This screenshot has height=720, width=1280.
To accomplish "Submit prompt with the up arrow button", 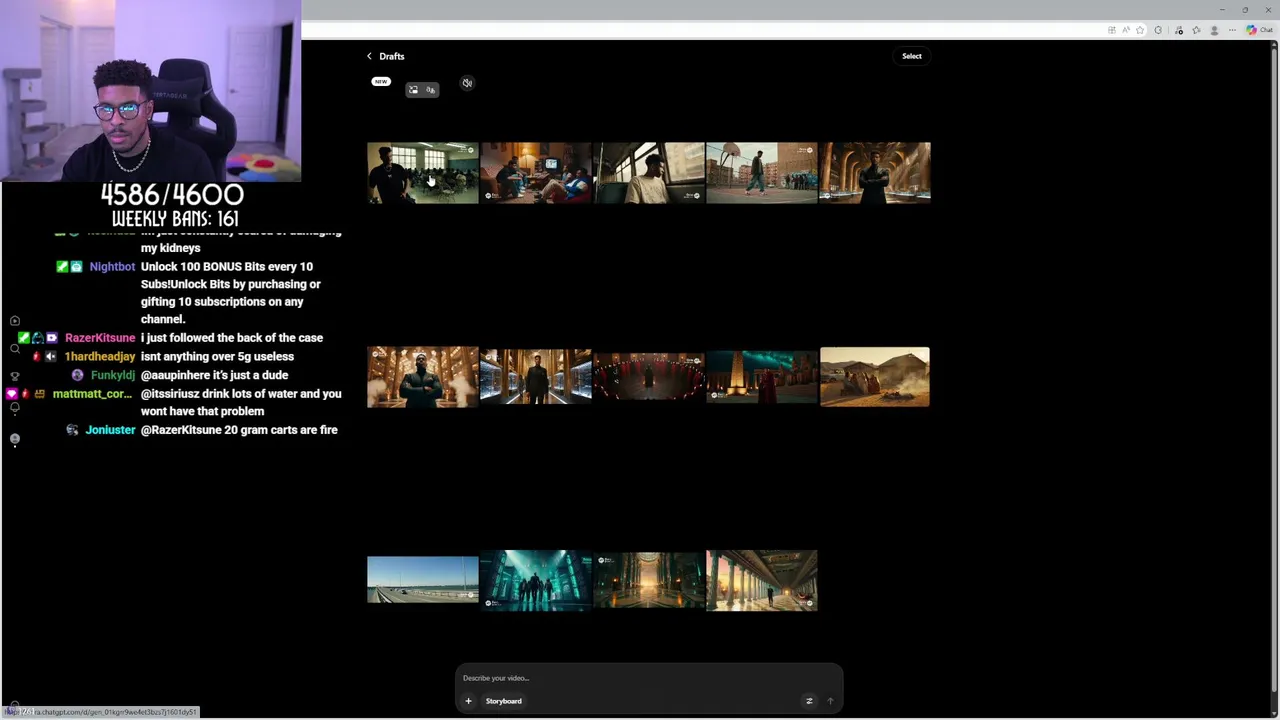I will 829,701.
